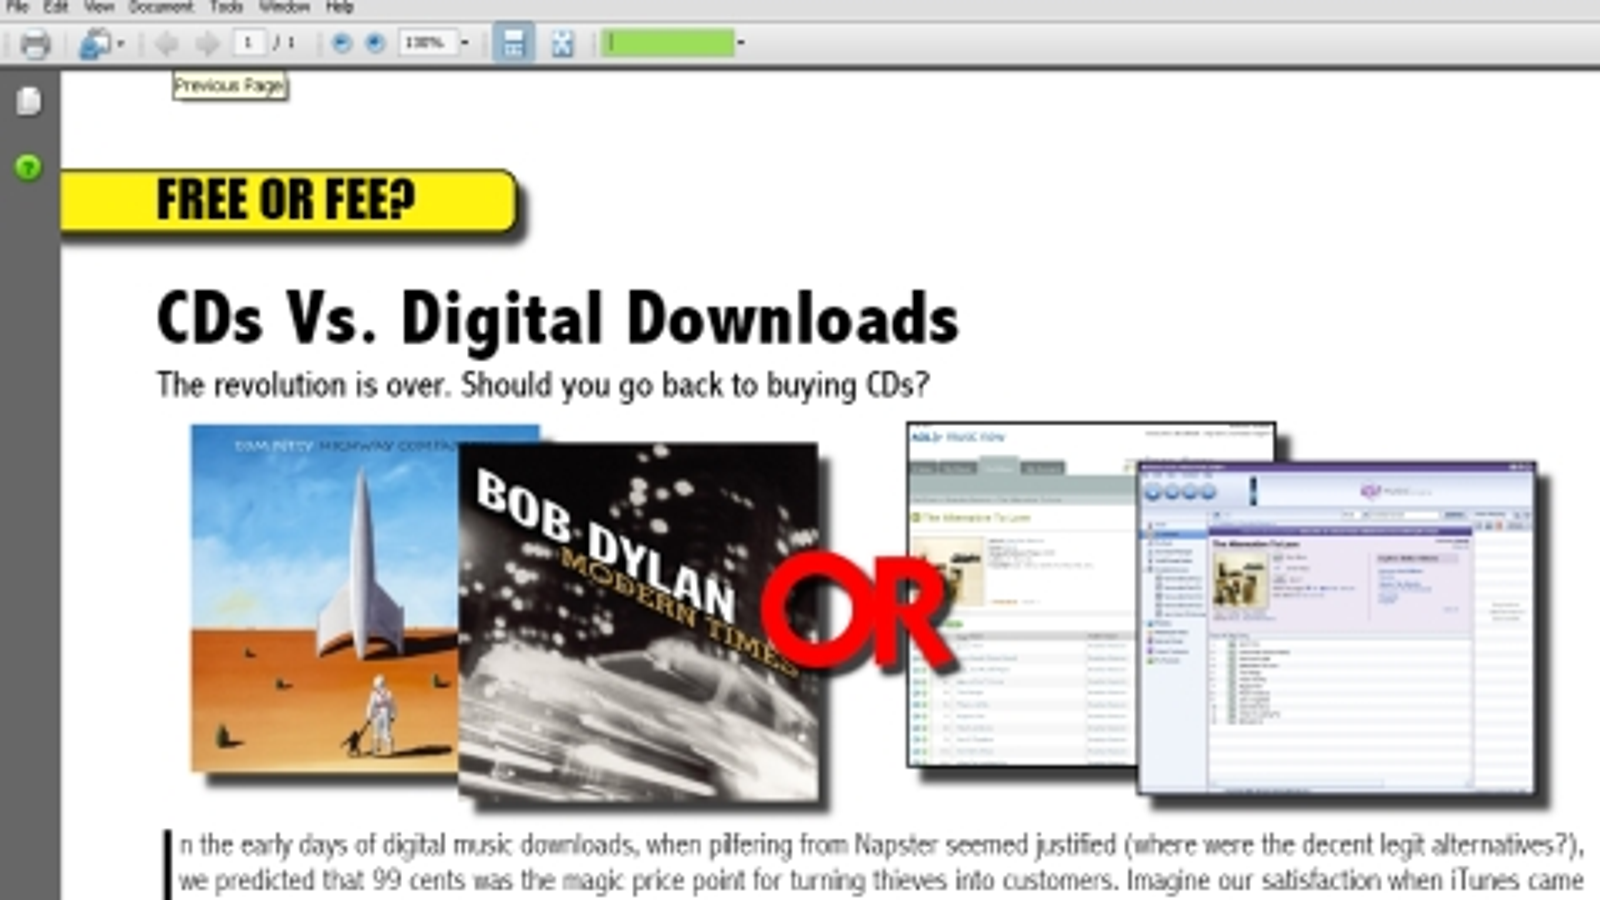Click the current page number field

(x=249, y=42)
